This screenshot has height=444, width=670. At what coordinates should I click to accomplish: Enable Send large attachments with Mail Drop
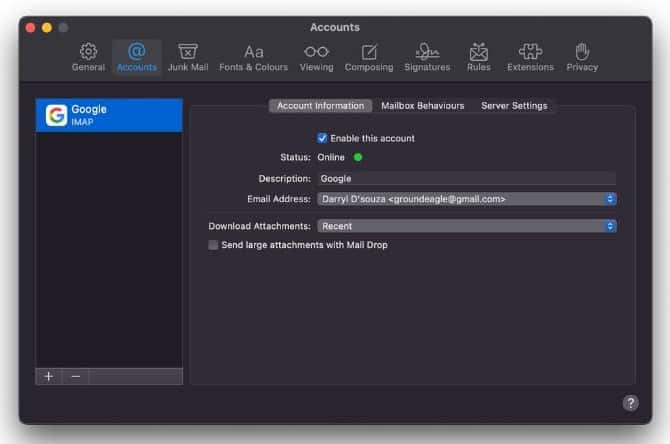[x=213, y=245]
